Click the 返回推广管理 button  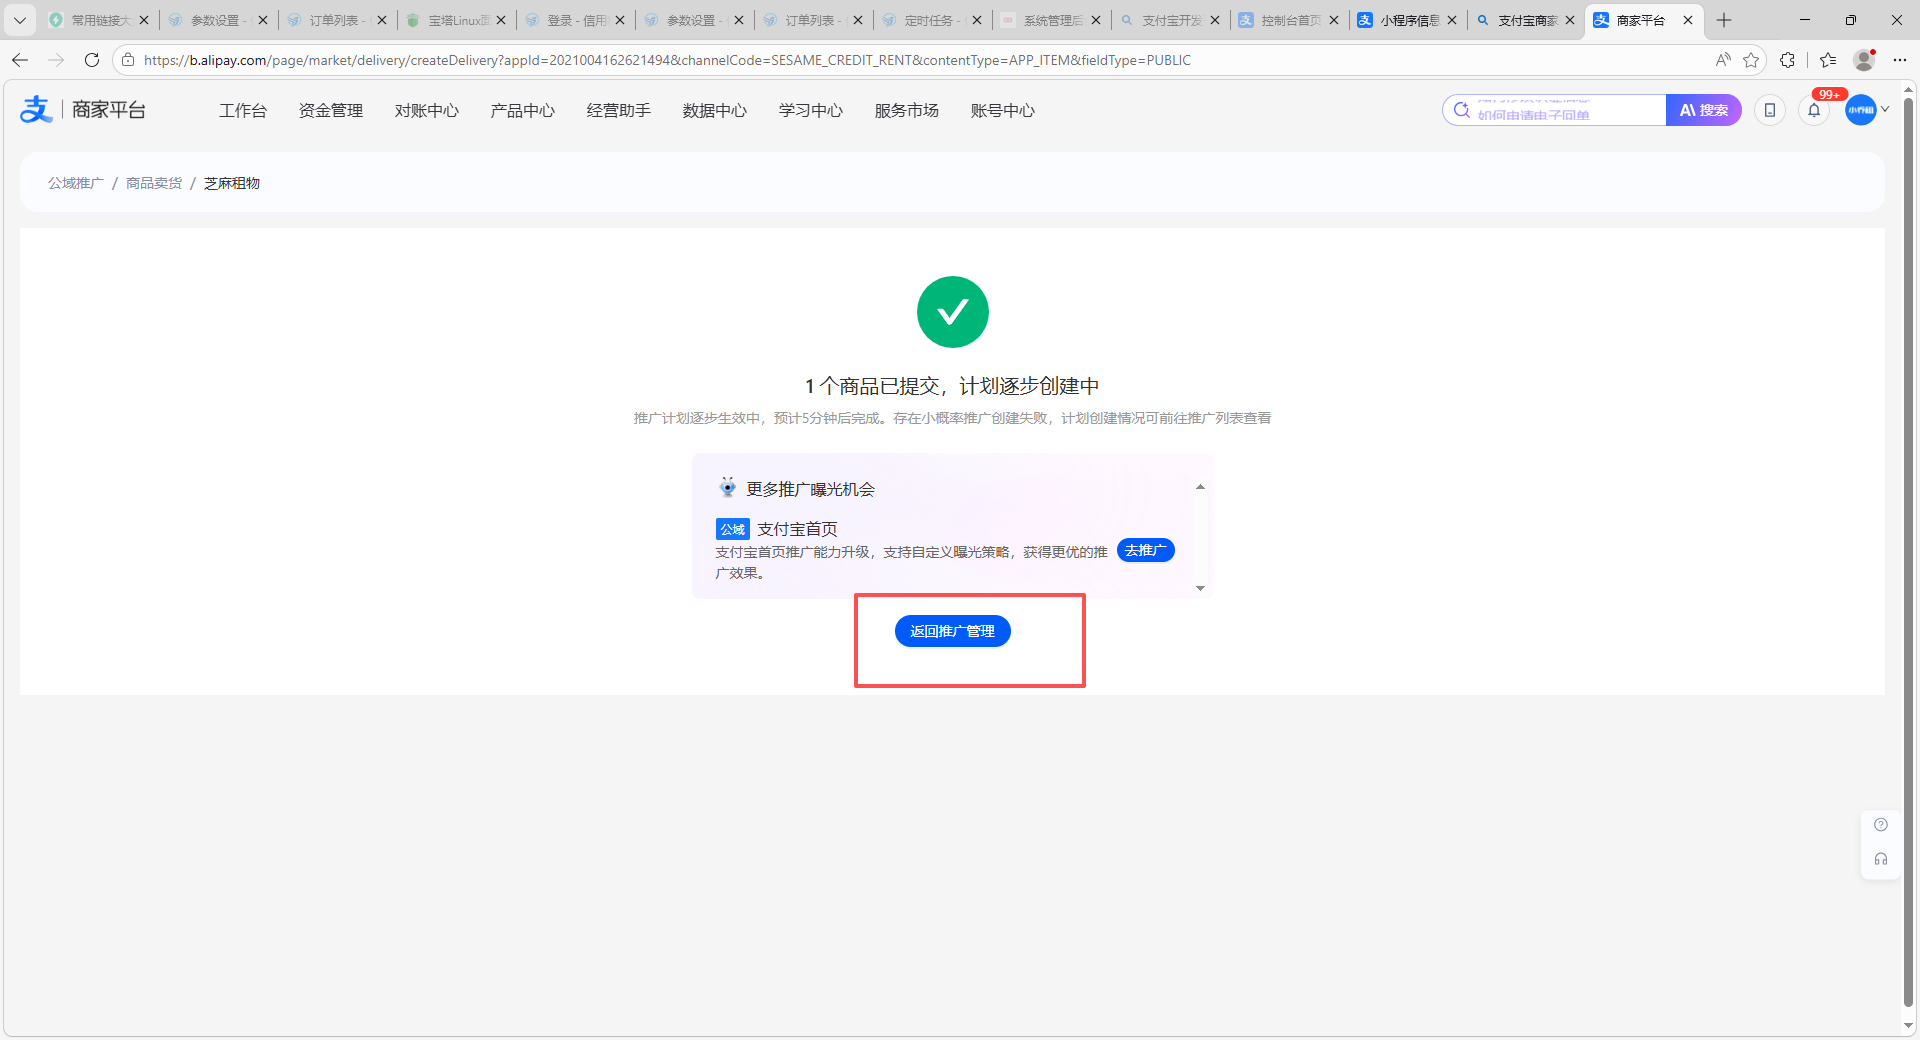pyautogui.click(x=952, y=631)
